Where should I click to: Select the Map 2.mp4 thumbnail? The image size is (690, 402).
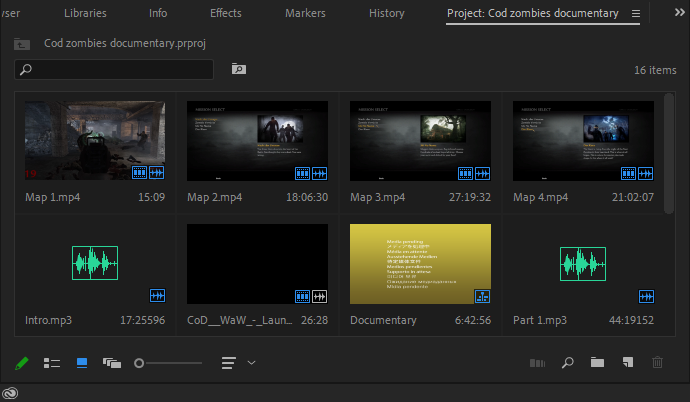tap(257, 141)
